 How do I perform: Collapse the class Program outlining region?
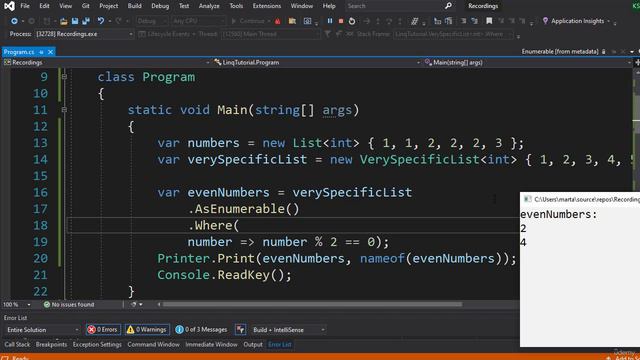(64, 77)
